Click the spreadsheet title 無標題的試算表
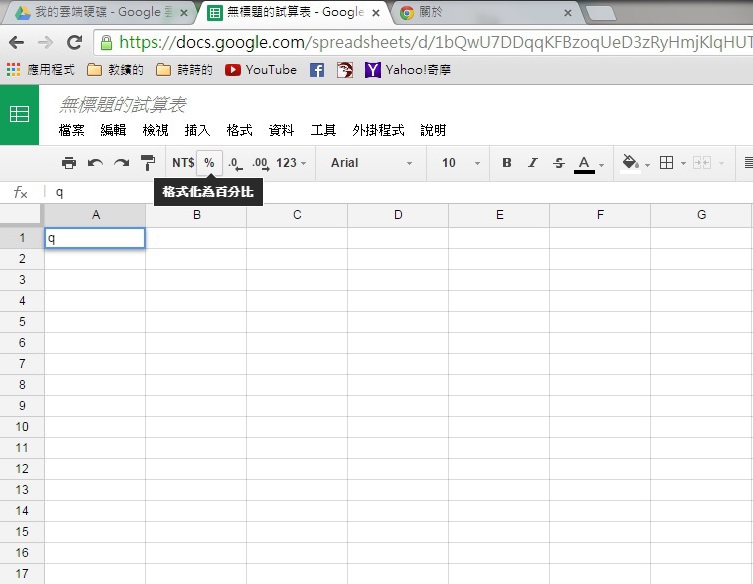The image size is (753, 584). [x=122, y=104]
